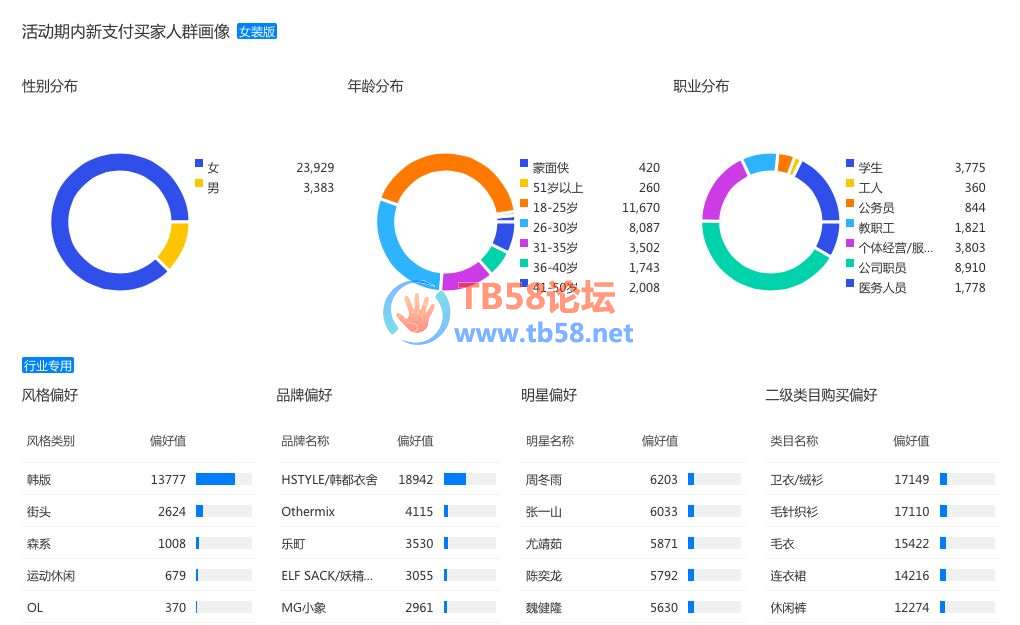The height and width of the screenshot is (625, 1020).
Task: Click the hand logo in the watermark
Action: coord(416,312)
